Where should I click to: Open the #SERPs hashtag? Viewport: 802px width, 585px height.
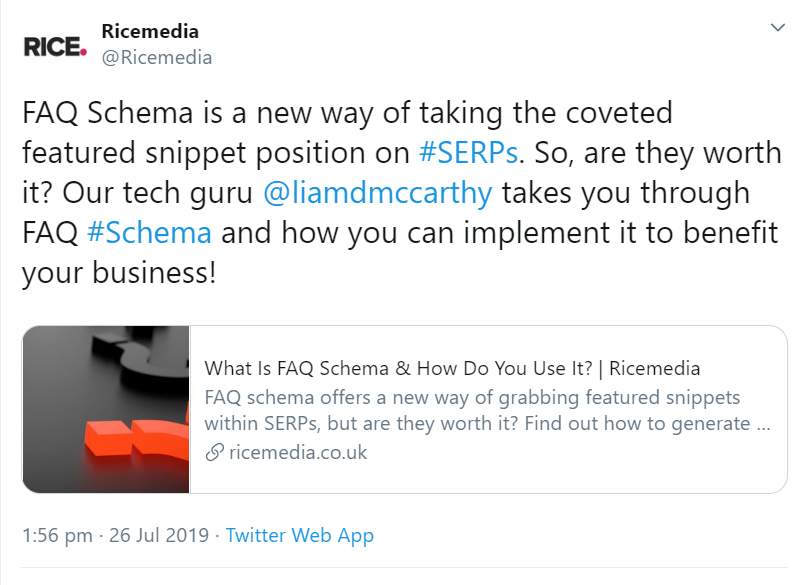(469, 152)
